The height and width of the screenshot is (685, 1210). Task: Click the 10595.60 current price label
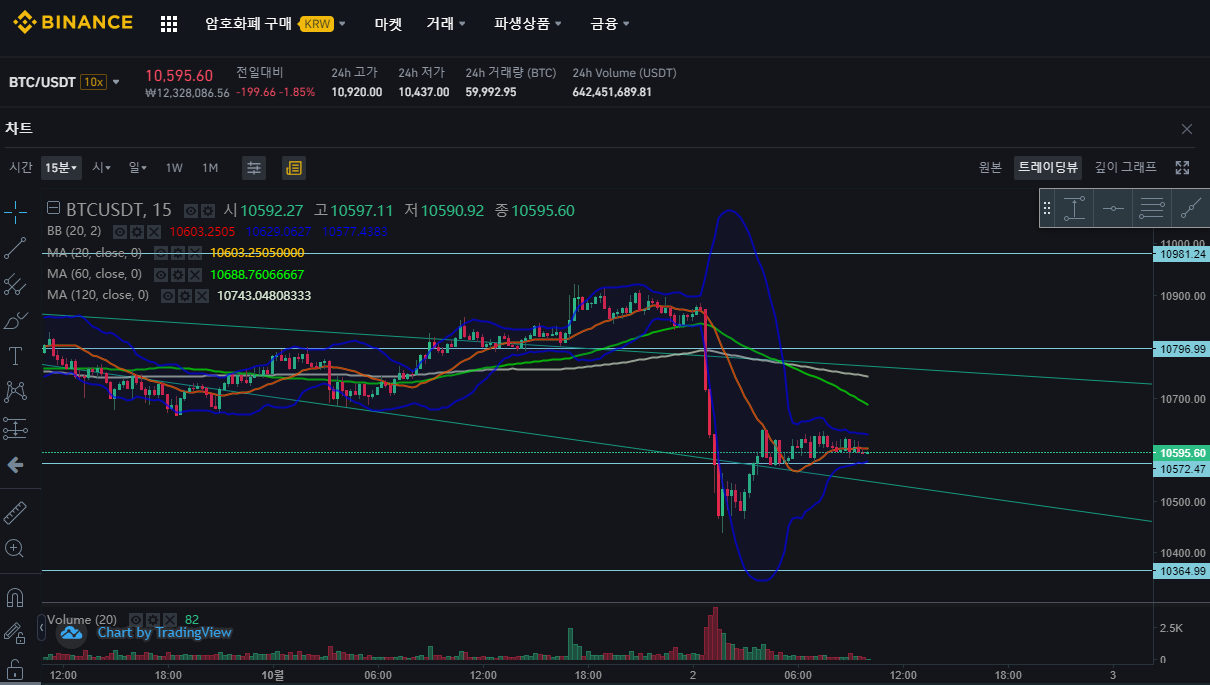(1181, 452)
